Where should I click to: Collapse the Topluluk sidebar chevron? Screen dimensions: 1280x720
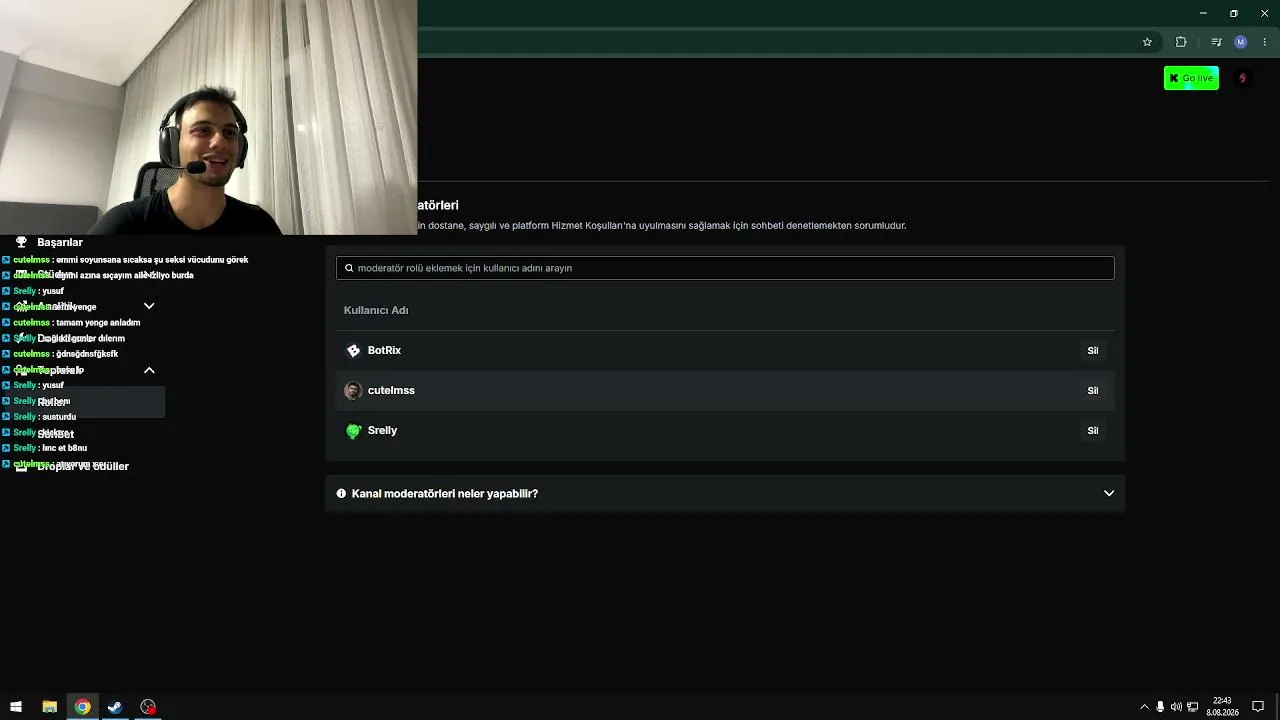coord(149,370)
